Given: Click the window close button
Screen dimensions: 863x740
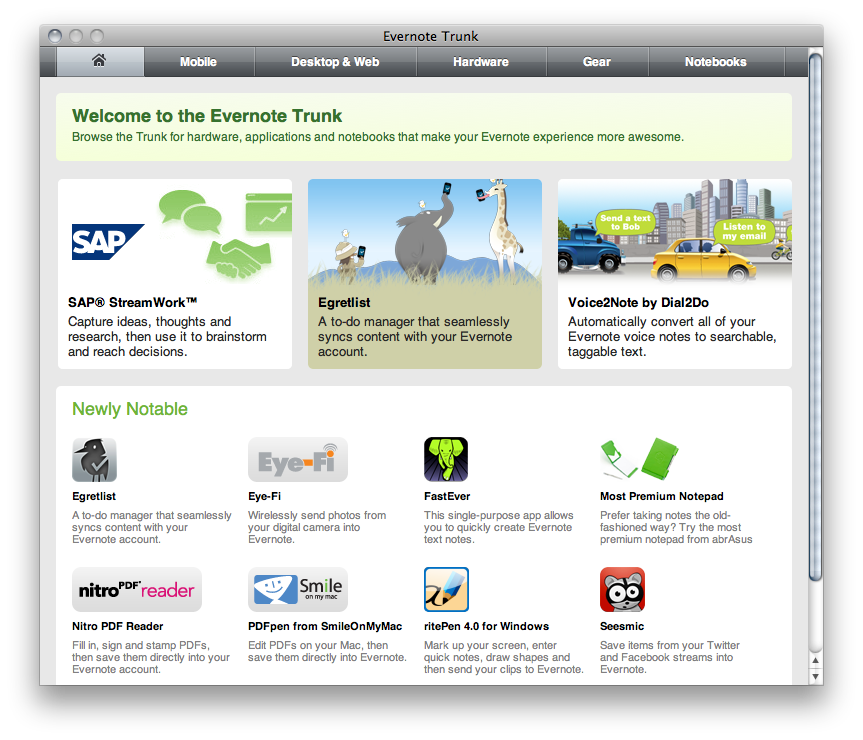Looking at the screenshot, I should (x=55, y=36).
